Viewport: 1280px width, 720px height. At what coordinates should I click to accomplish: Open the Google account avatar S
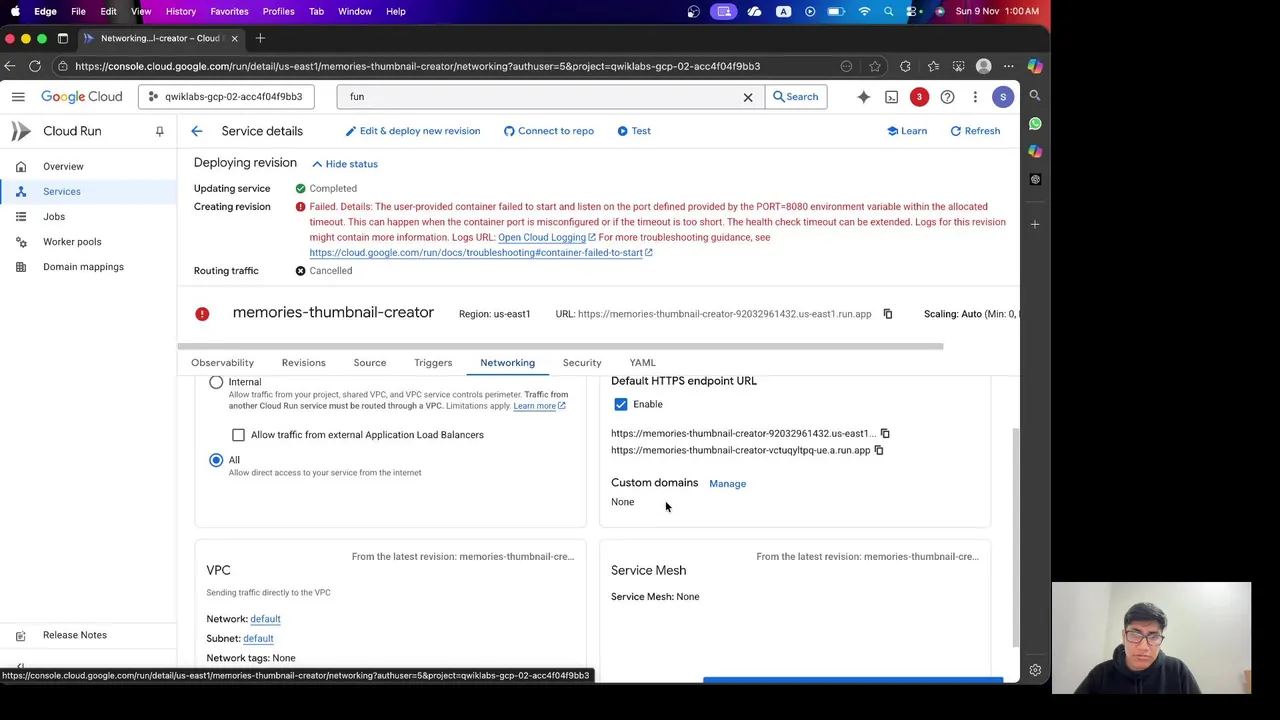pos(1002,97)
